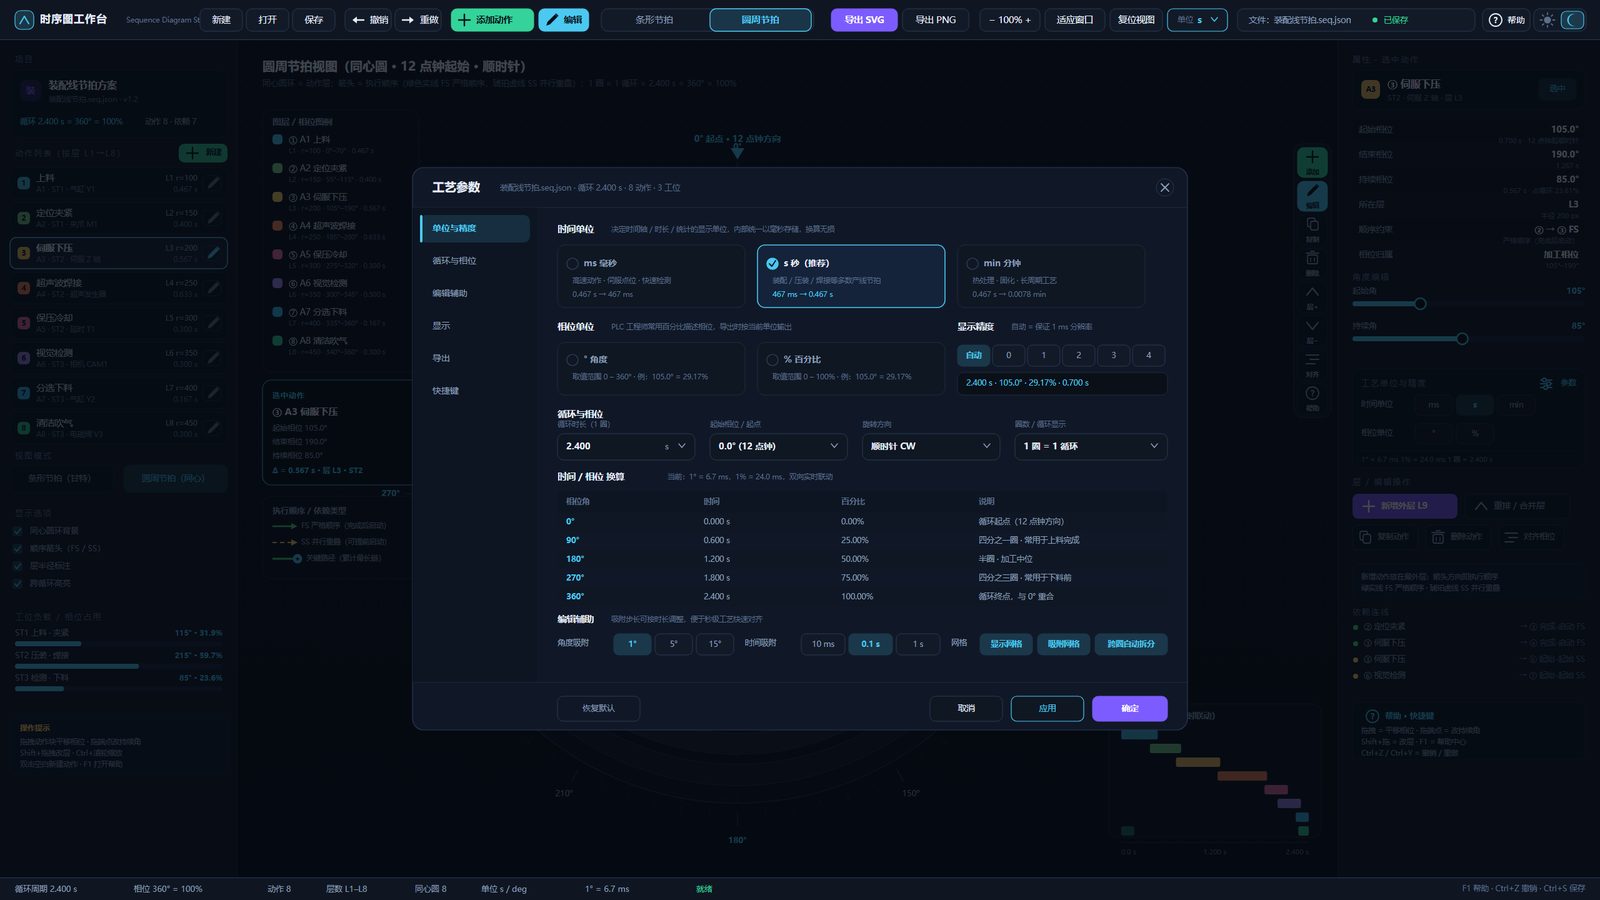Switch to the 条形节拍 view tab
This screenshot has height=900, width=1600.
click(654, 20)
